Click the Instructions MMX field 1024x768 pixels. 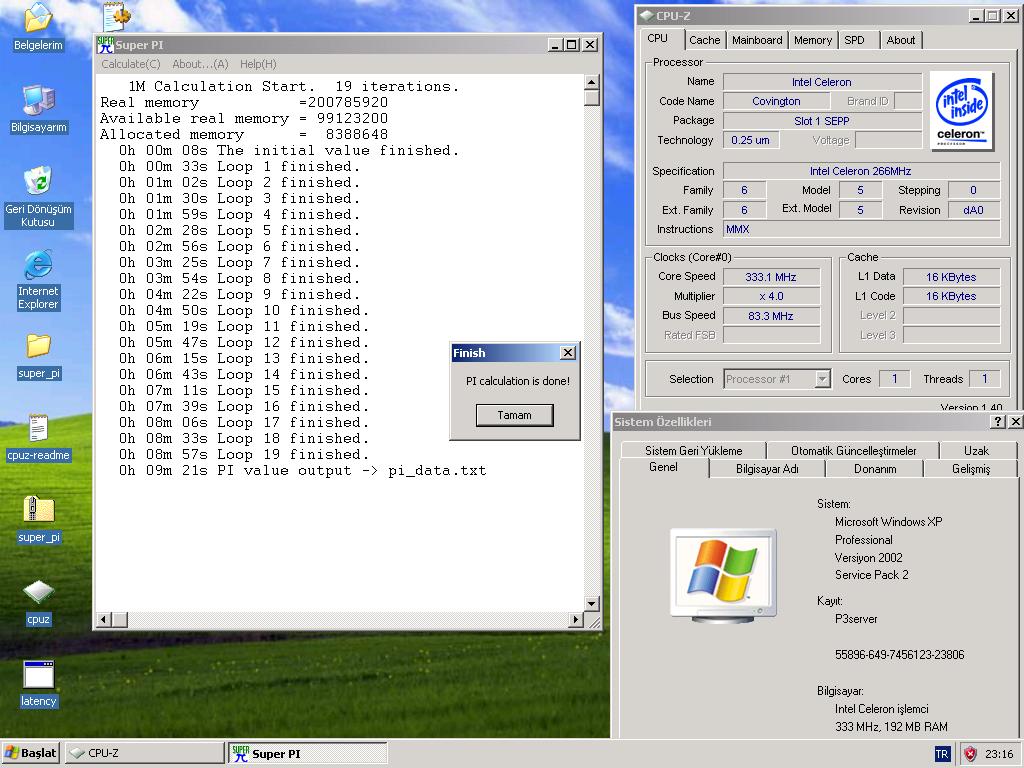coord(861,229)
